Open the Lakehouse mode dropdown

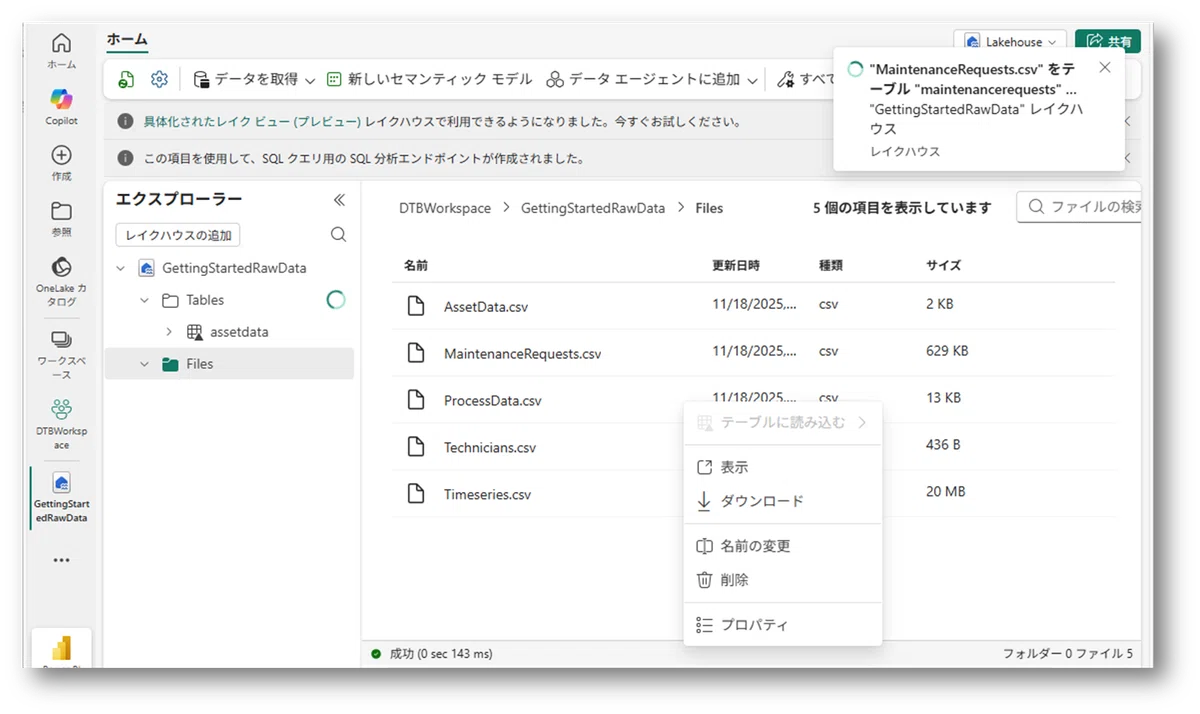click(x=1010, y=42)
